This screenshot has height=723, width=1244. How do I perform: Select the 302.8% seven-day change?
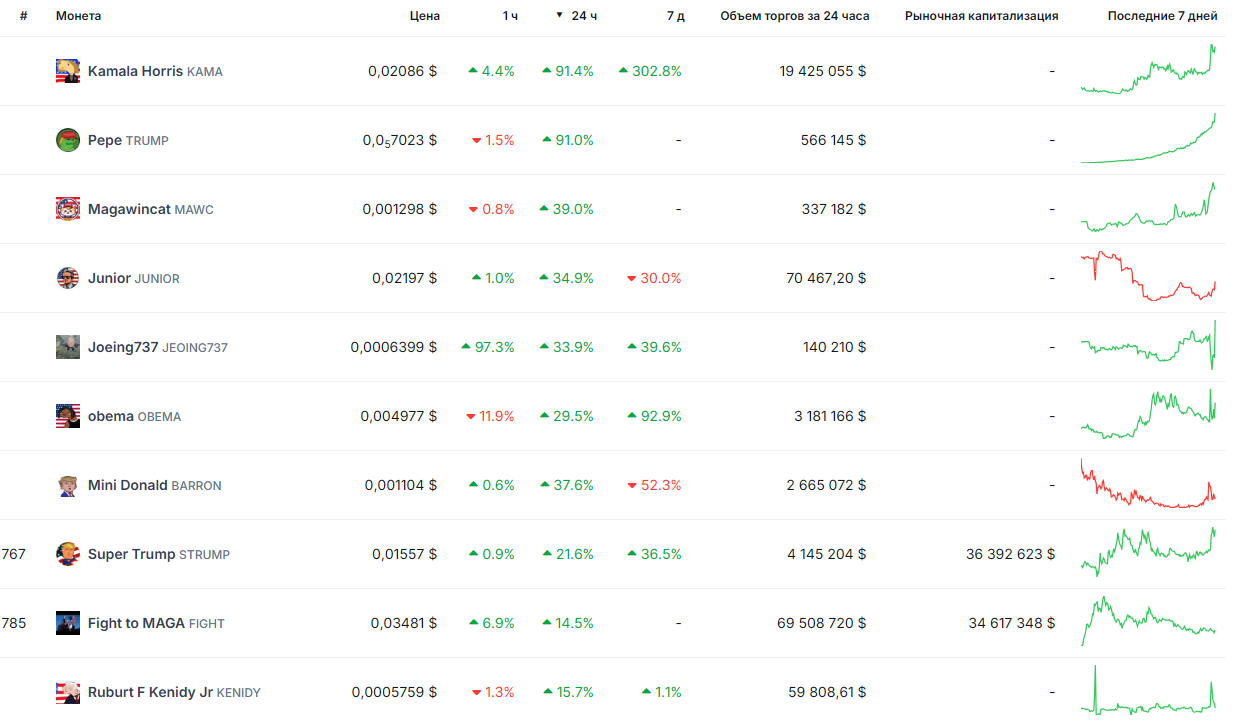pyautogui.click(x=650, y=71)
